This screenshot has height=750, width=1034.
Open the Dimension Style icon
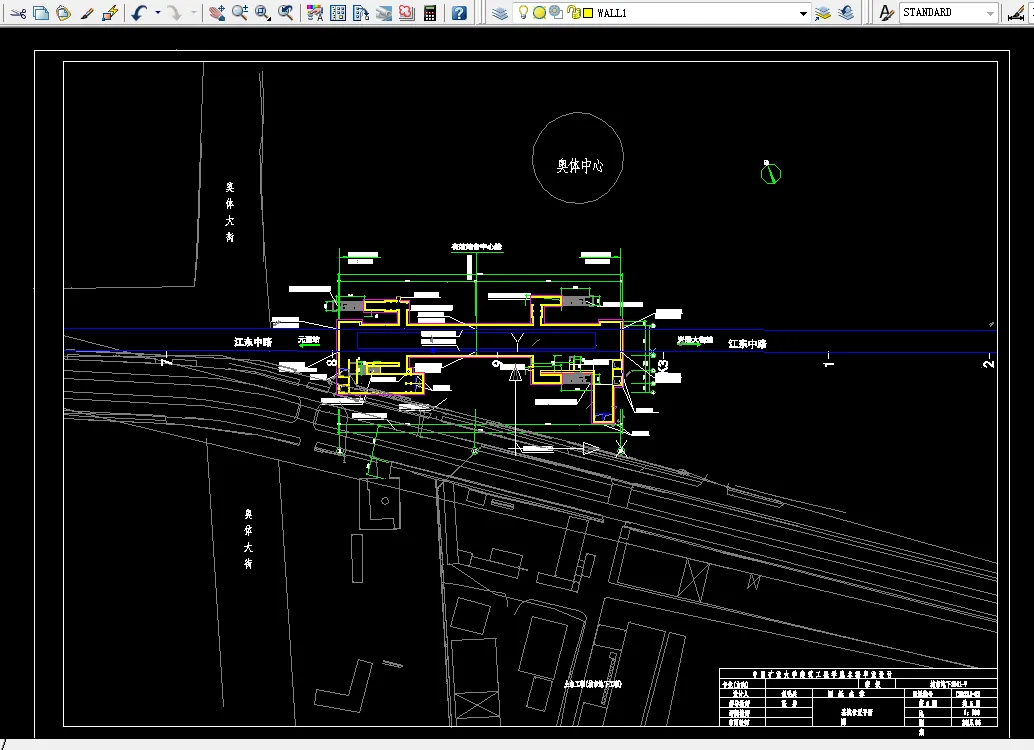pyautogui.click(x=1016, y=13)
